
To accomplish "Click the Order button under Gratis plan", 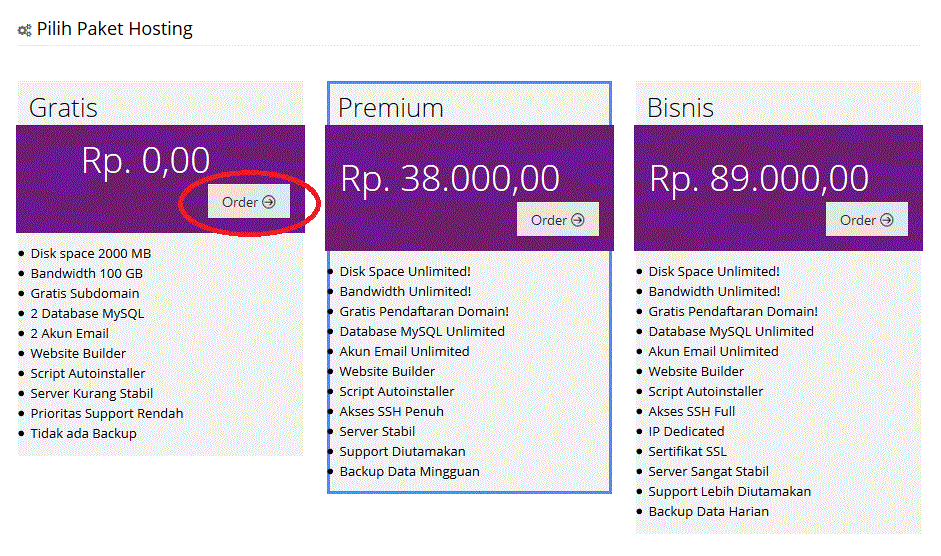I will 248,202.
